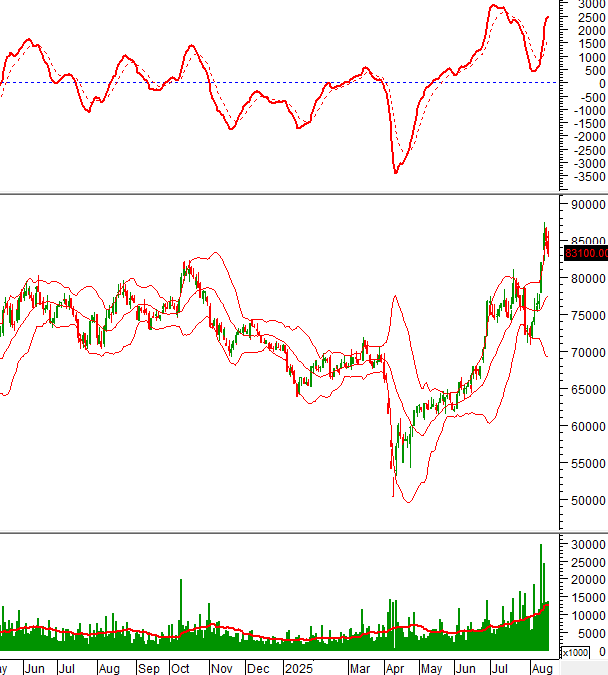Click the -1500 oscillator axis value

pos(590,124)
